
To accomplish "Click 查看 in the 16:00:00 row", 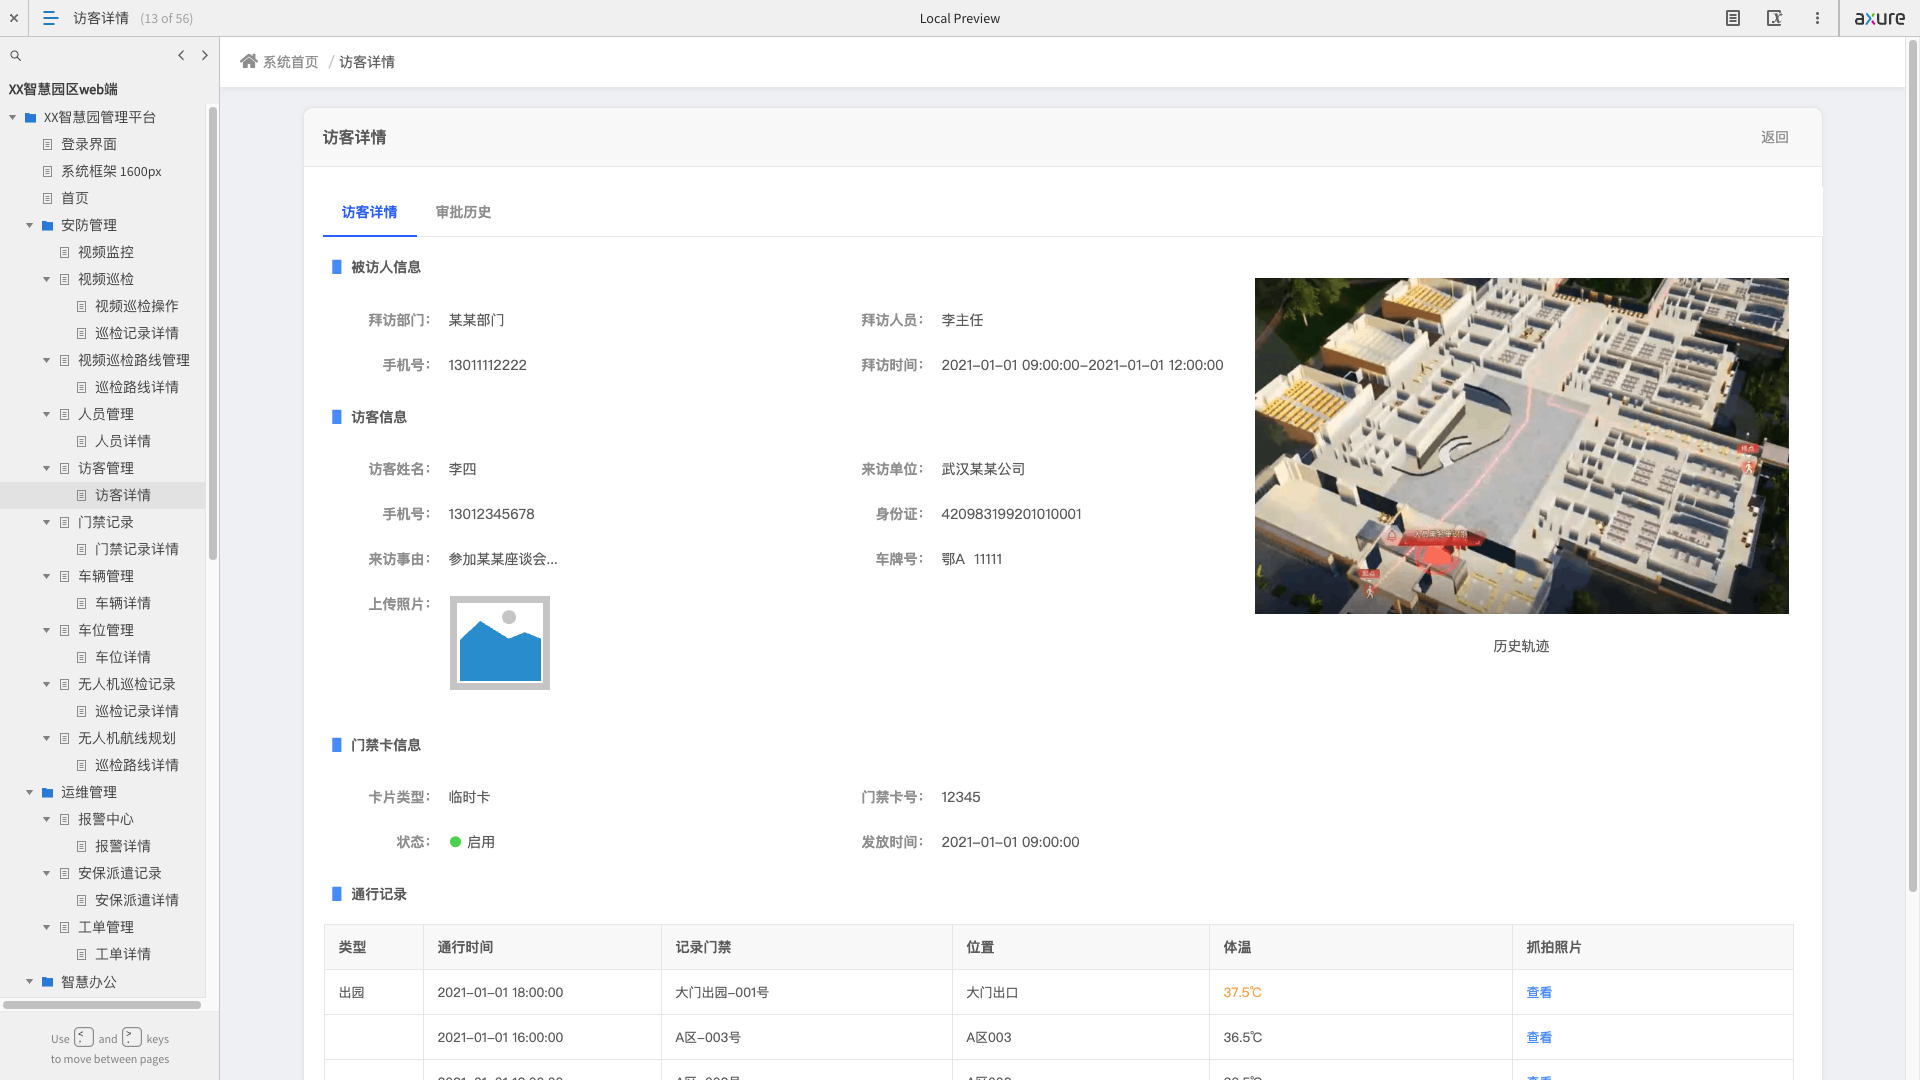I will click(1539, 1037).
